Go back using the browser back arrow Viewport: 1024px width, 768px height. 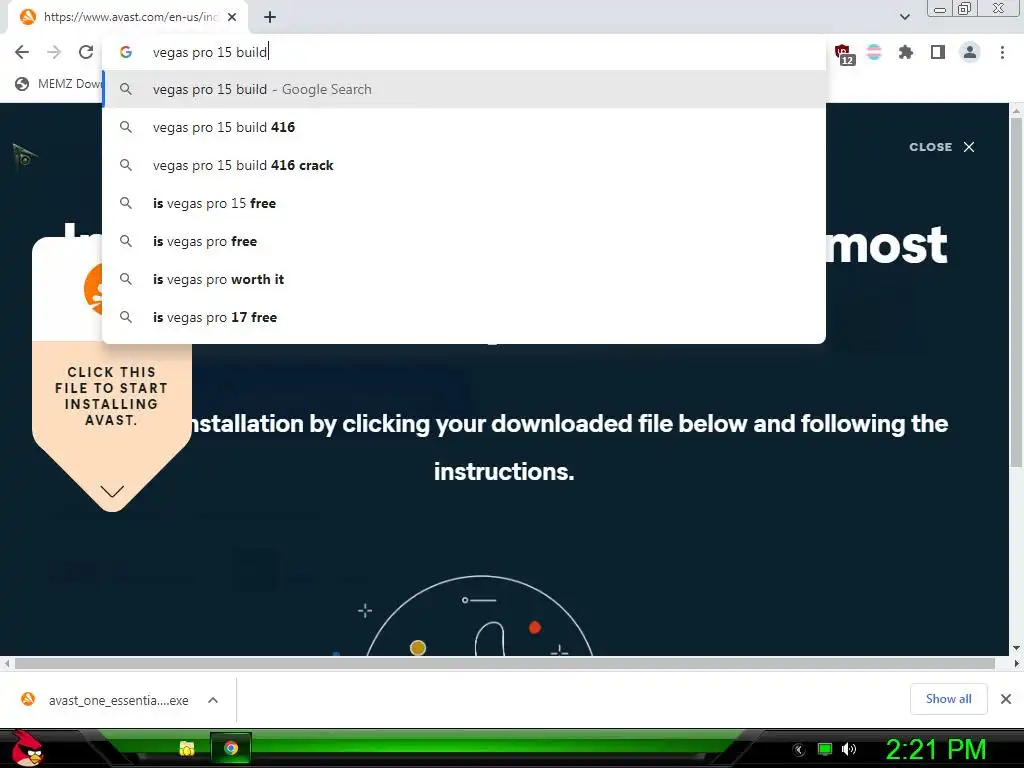tap(22, 52)
